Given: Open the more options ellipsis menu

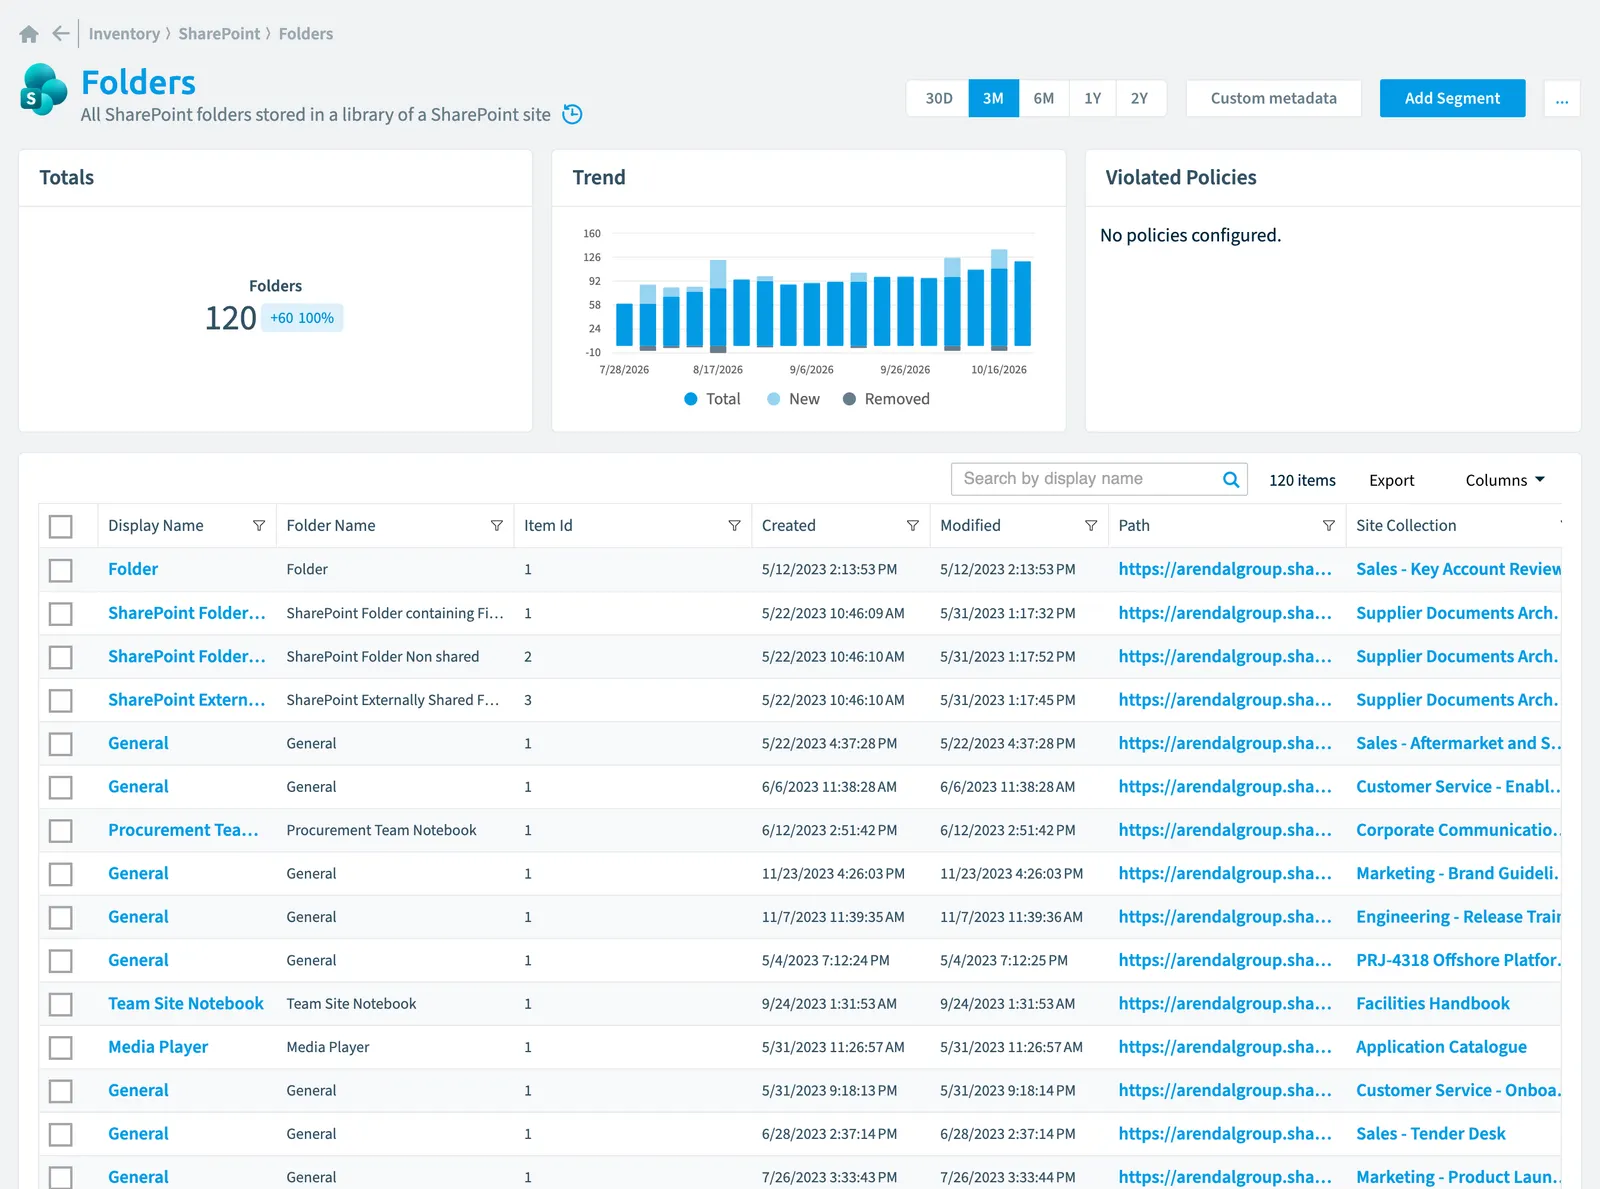Looking at the screenshot, I should point(1562,98).
